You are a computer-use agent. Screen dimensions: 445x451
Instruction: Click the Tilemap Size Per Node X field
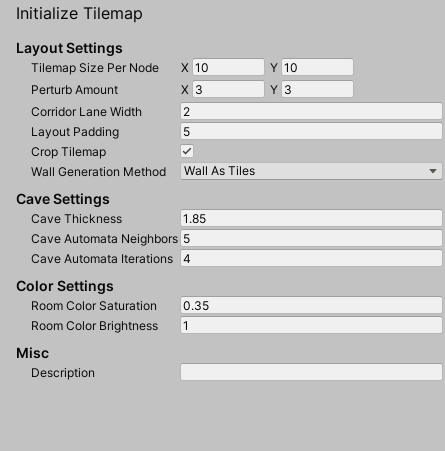pos(228,67)
